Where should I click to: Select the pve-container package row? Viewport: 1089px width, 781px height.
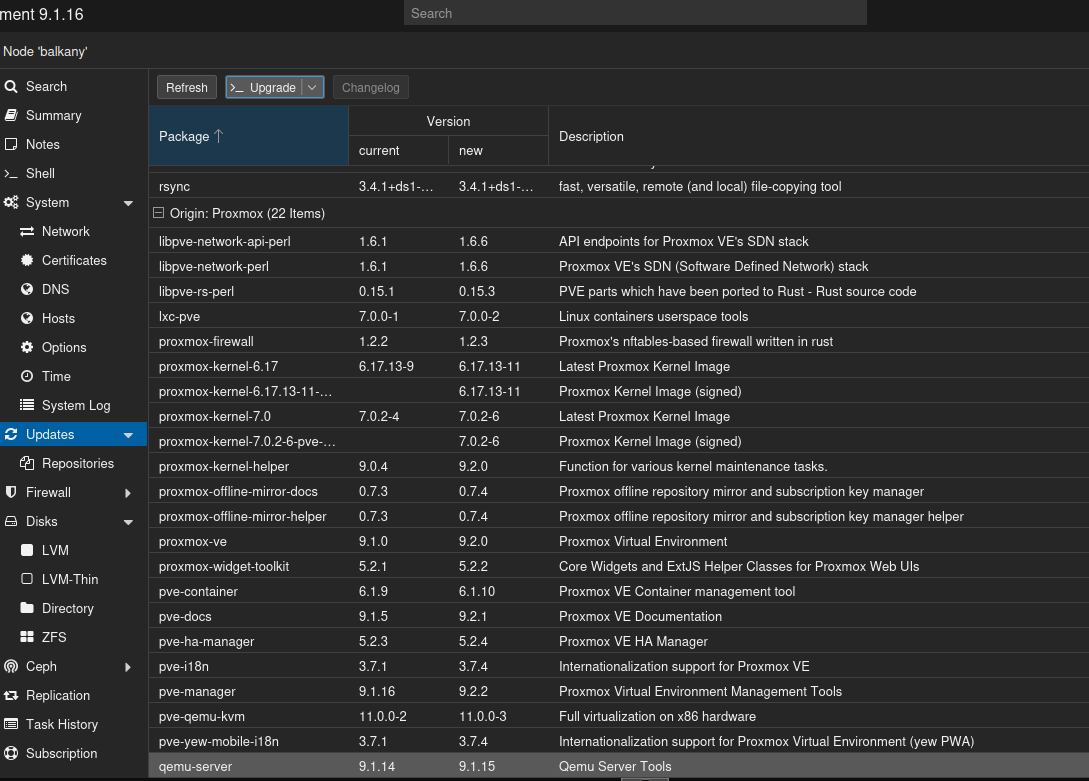pyautogui.click(x=619, y=591)
